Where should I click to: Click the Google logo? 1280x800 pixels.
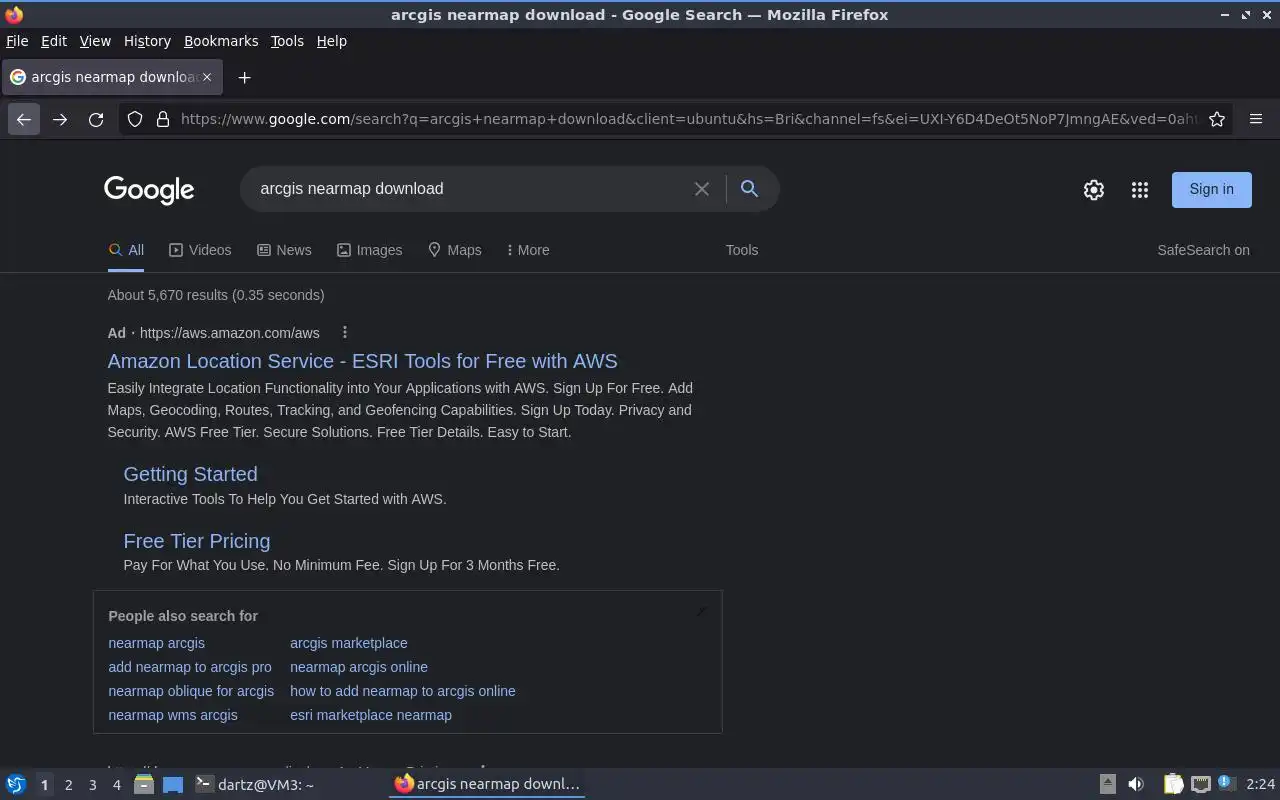pos(149,189)
